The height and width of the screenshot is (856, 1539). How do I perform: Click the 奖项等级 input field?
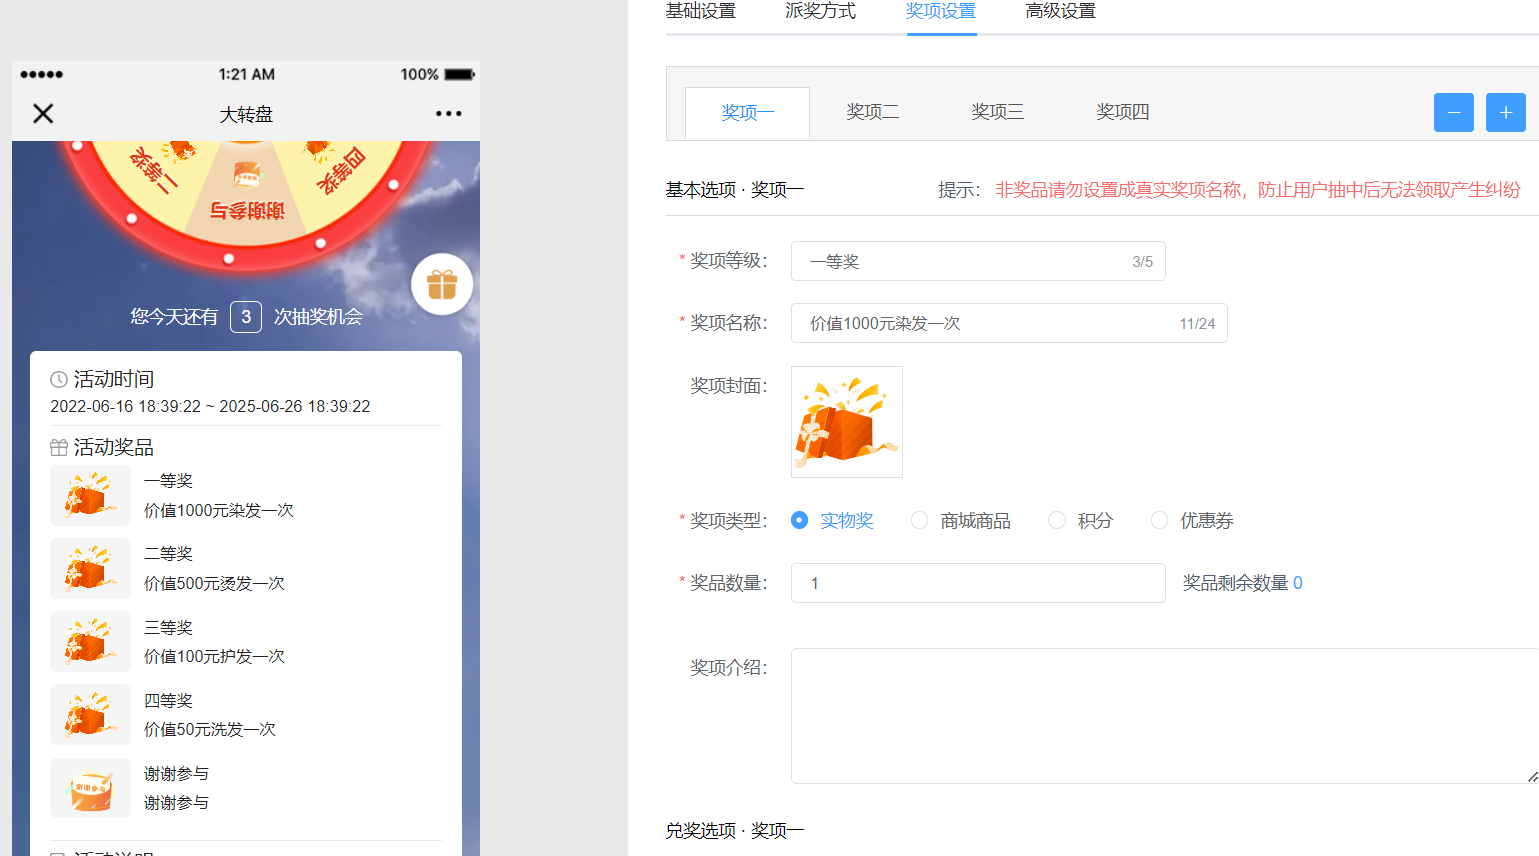[x=978, y=261]
